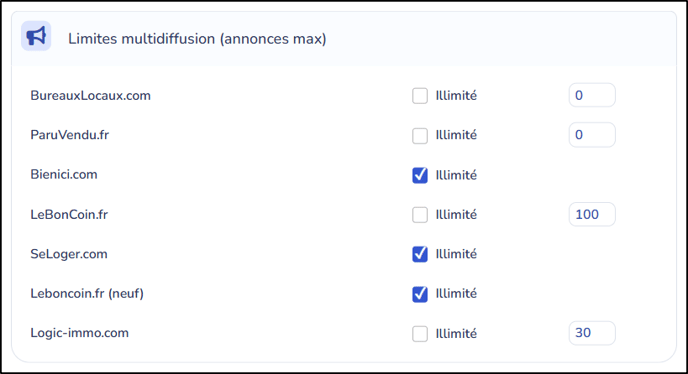Click the SeLoger.com portal label
Screen dimensions: 688x374
(69, 254)
